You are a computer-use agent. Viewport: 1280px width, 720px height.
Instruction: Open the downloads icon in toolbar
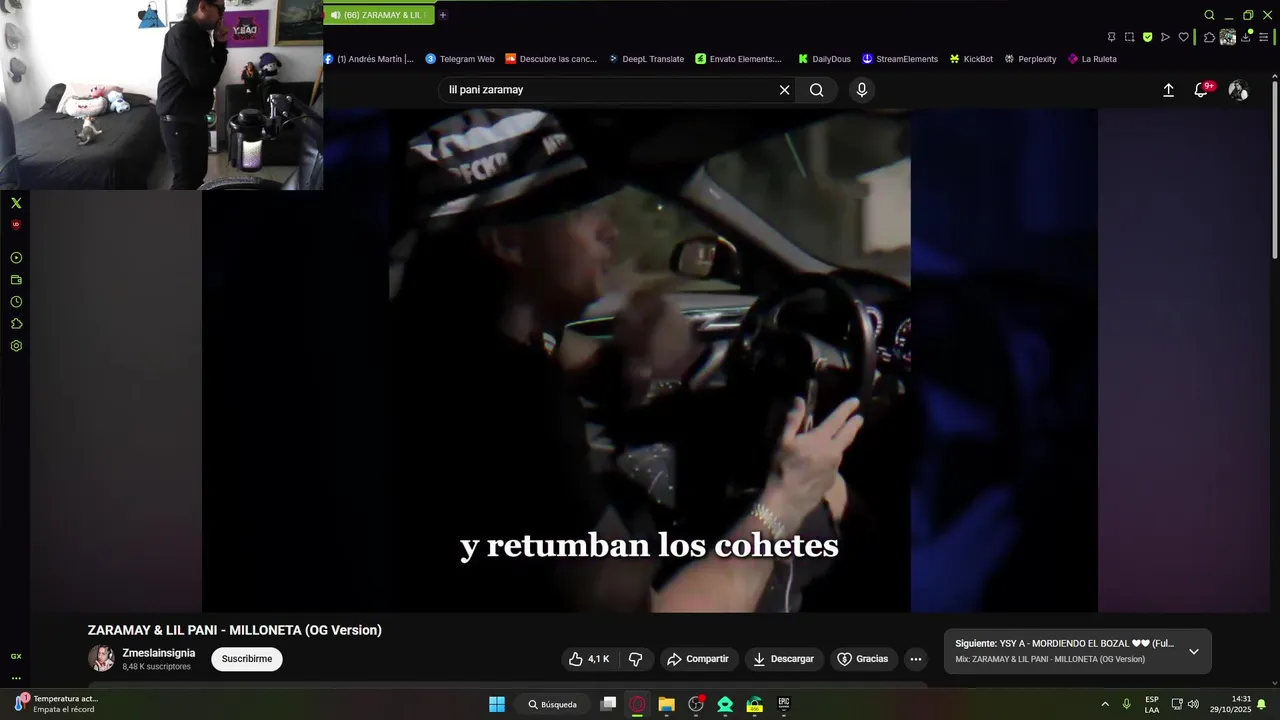pos(1246,37)
